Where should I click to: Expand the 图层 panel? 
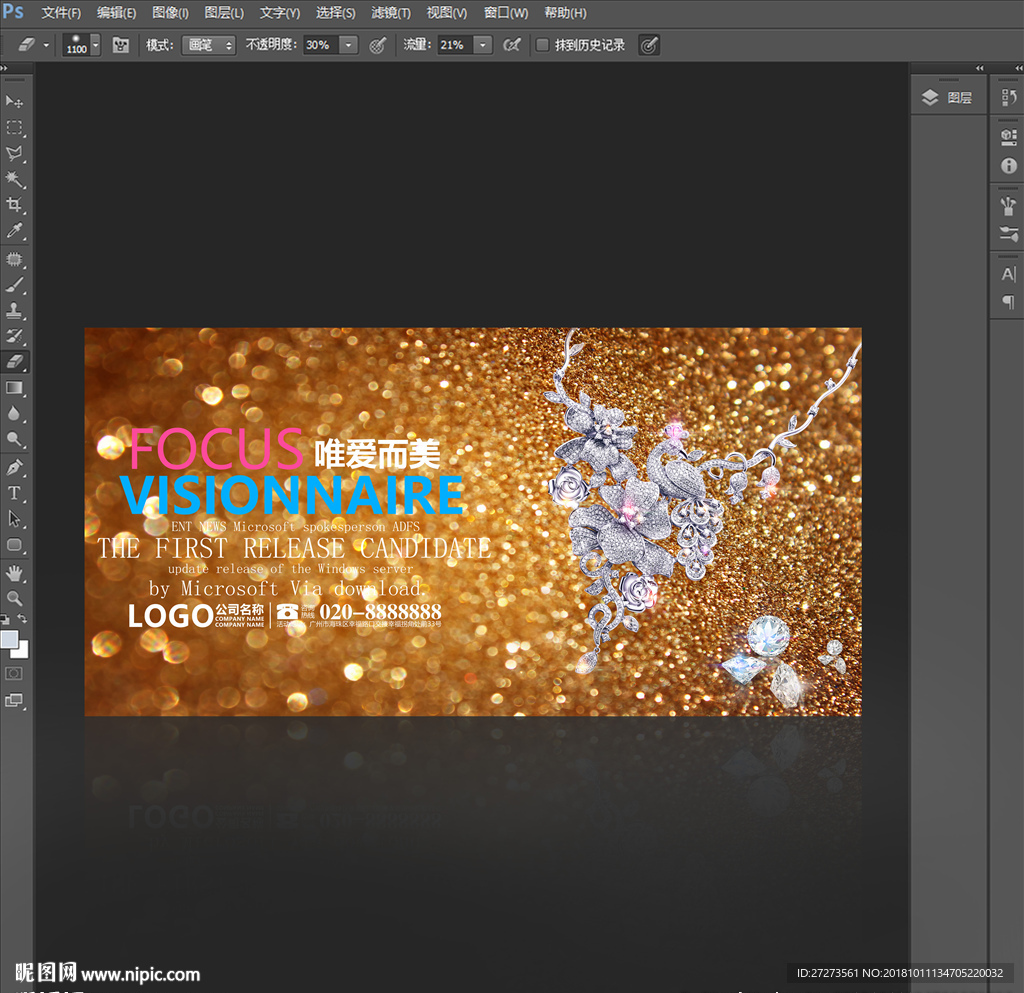click(948, 97)
